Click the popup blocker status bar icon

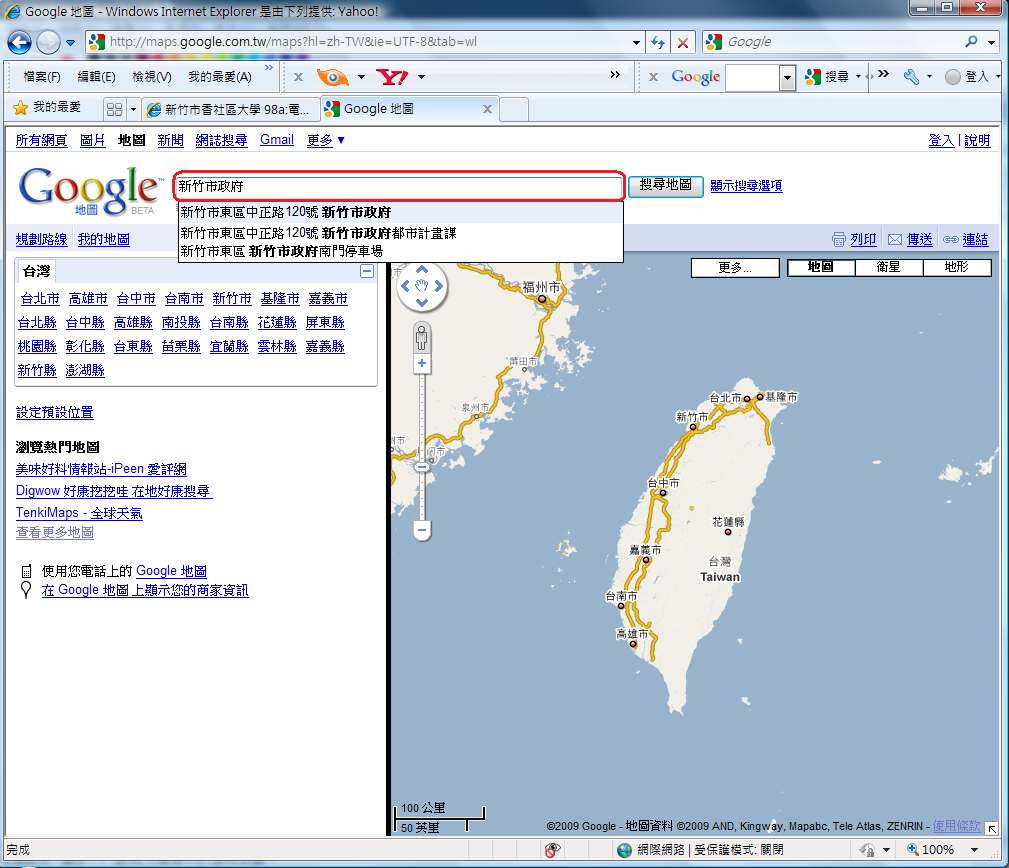[552, 850]
